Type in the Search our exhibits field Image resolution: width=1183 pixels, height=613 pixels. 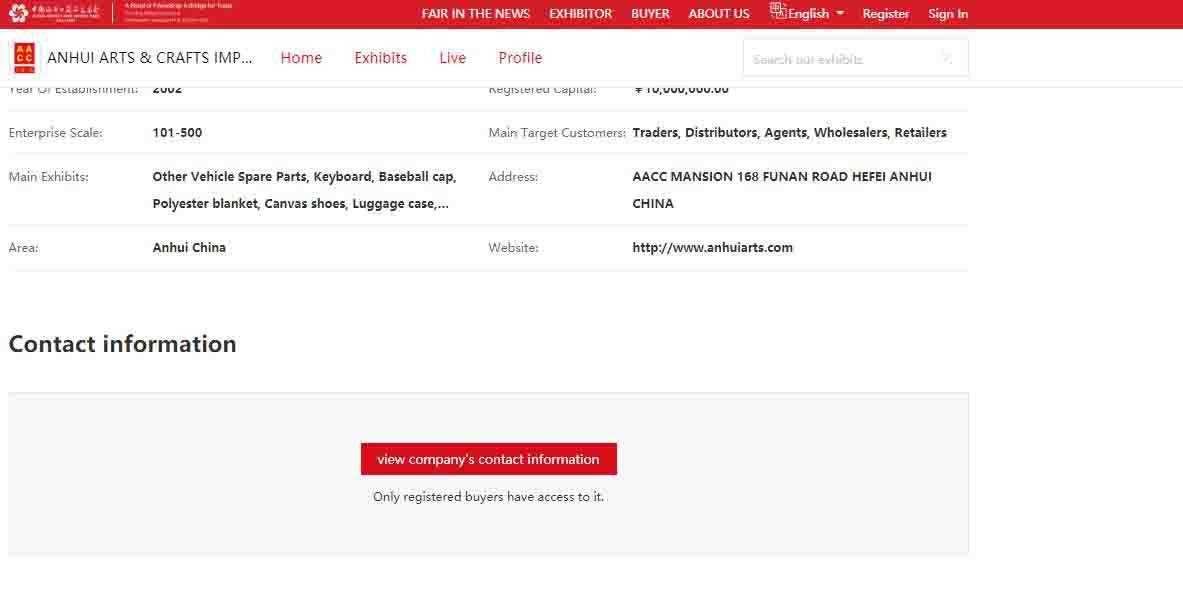pyautogui.click(x=840, y=59)
